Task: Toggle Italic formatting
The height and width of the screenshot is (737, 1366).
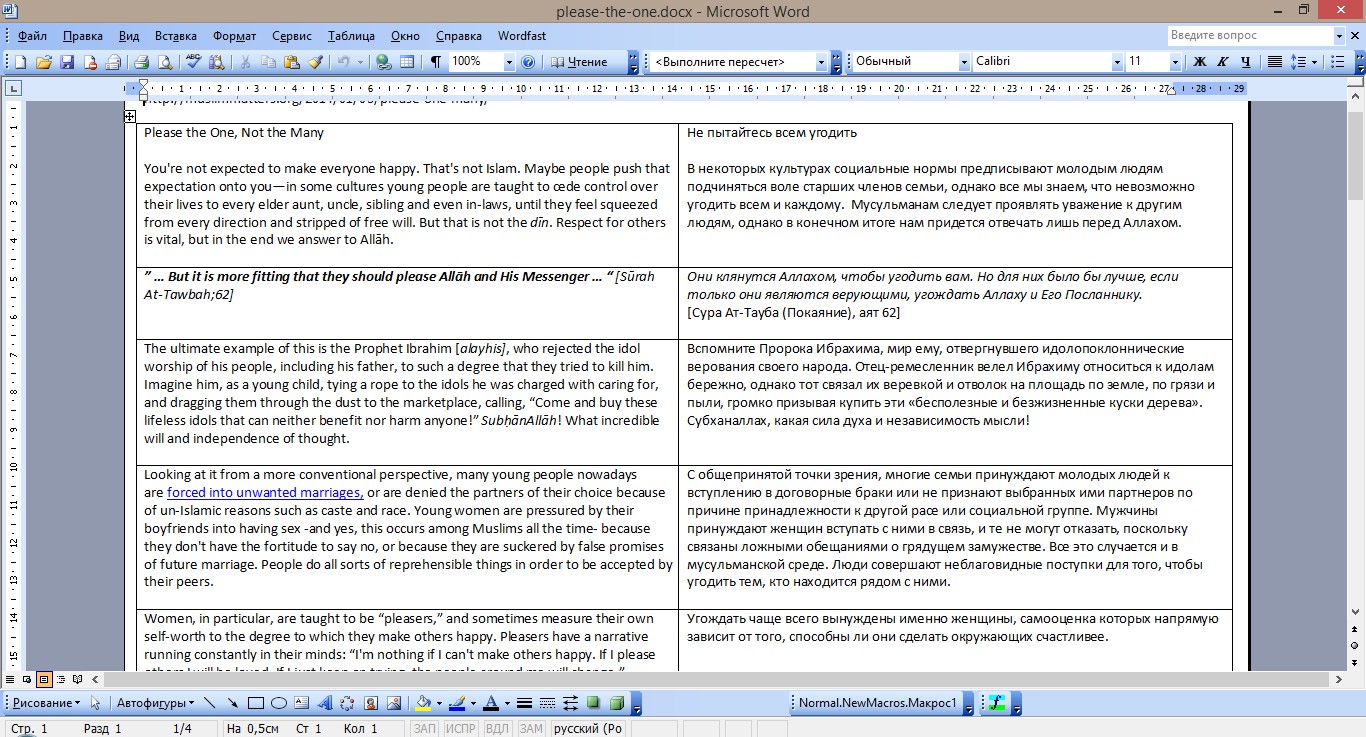Action: click(1222, 62)
